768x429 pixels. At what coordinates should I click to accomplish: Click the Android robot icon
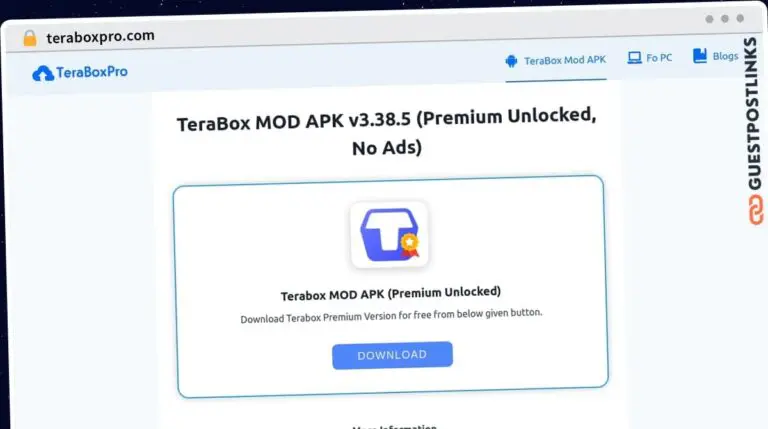pyautogui.click(x=511, y=61)
